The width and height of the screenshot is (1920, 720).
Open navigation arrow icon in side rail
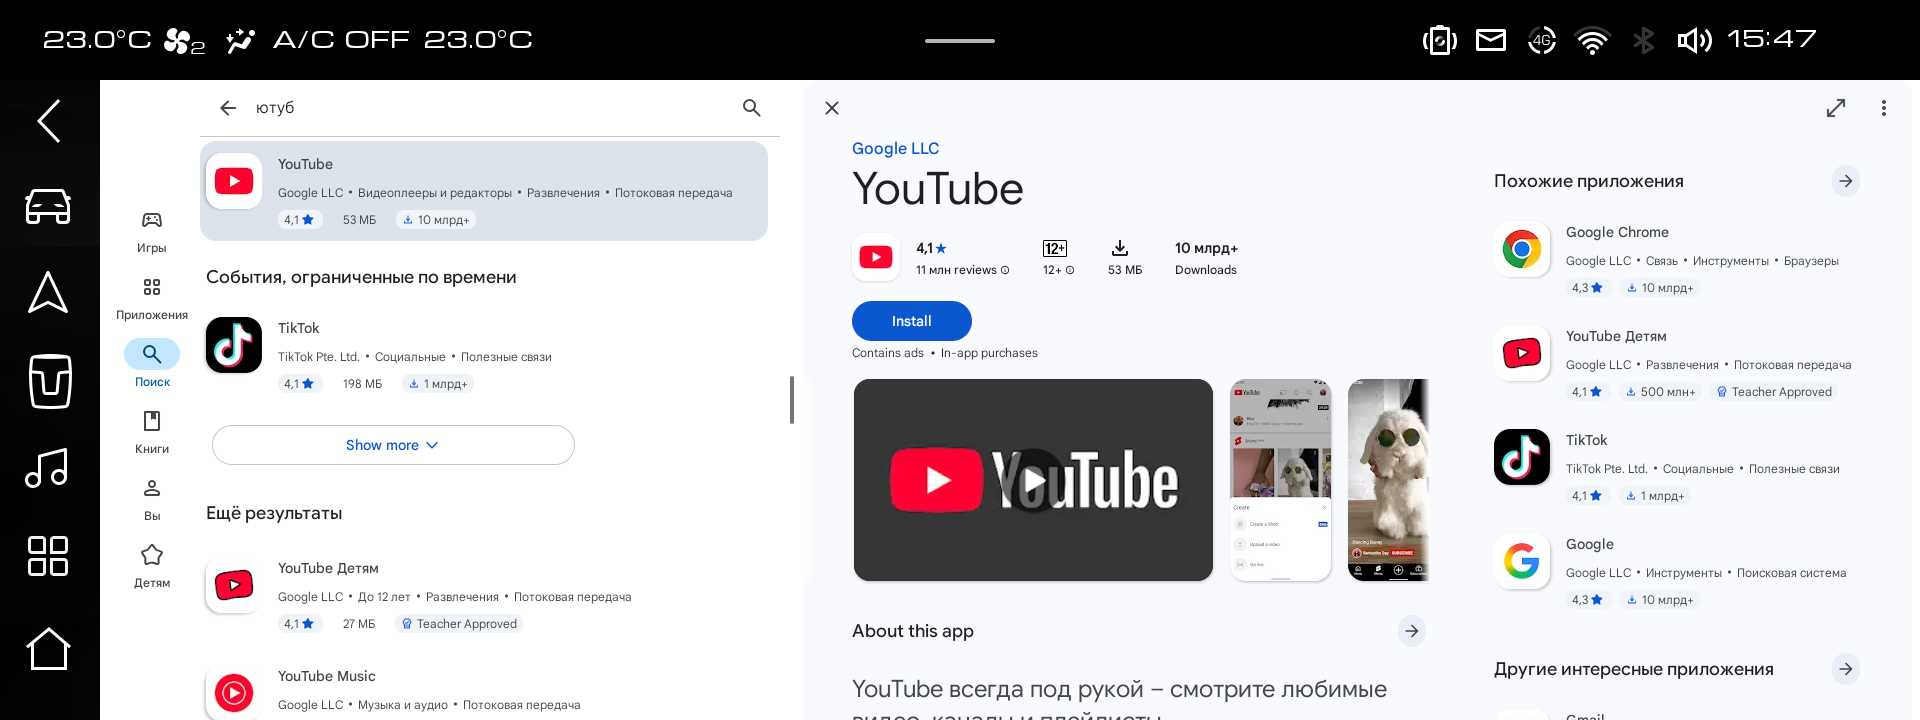pos(48,293)
